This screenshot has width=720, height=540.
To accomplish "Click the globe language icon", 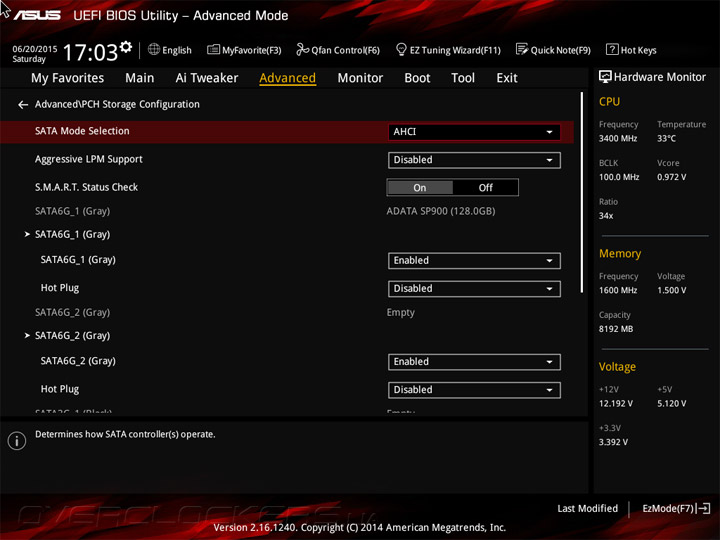I will coord(154,49).
